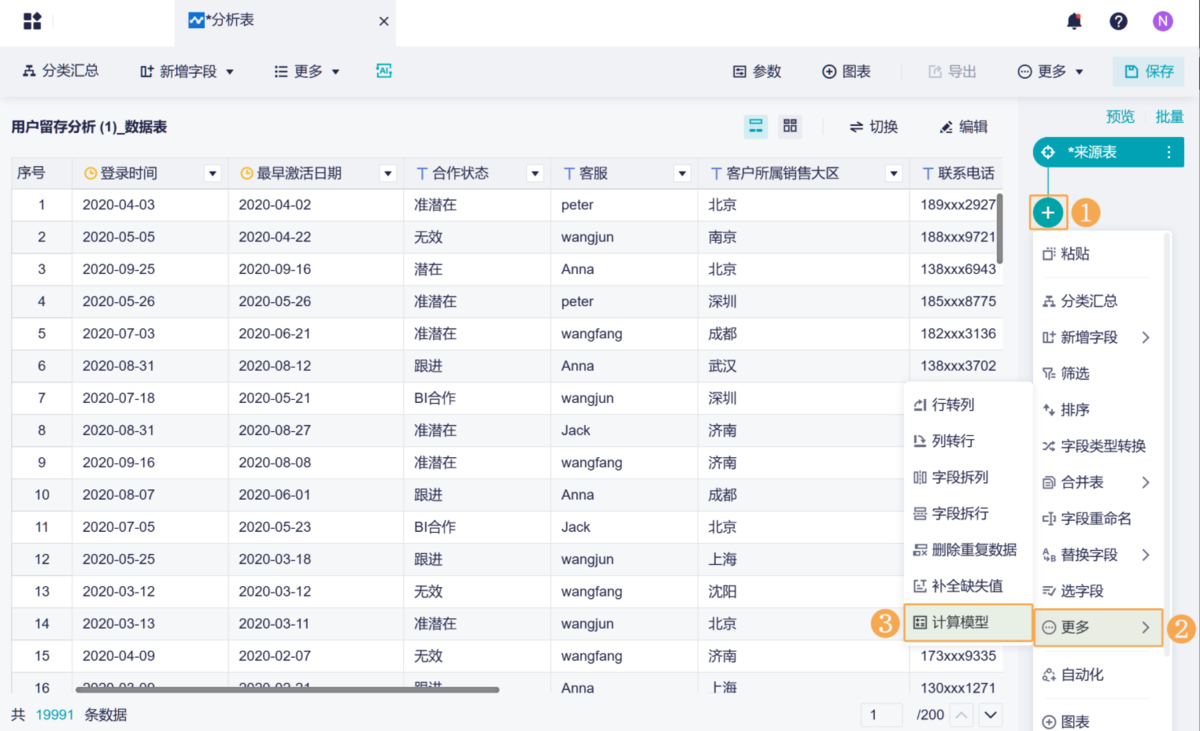Click the green plus button under 来源表

[x=1048, y=213]
